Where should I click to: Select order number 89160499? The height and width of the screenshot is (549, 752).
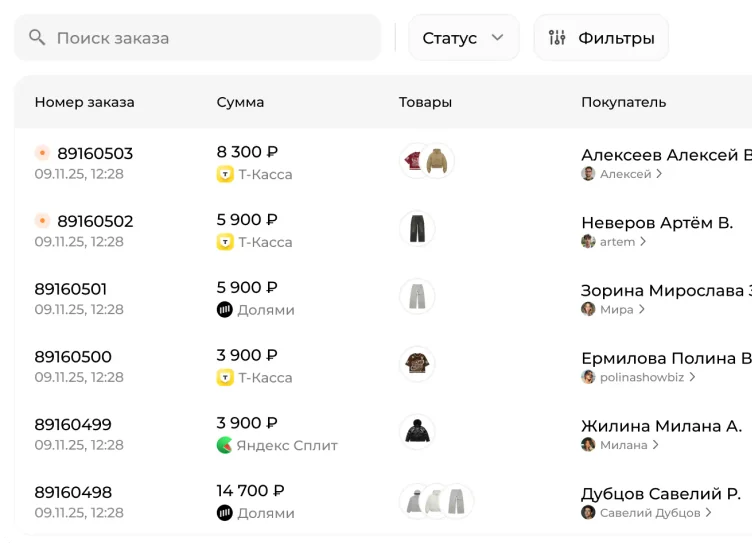[x=73, y=424]
